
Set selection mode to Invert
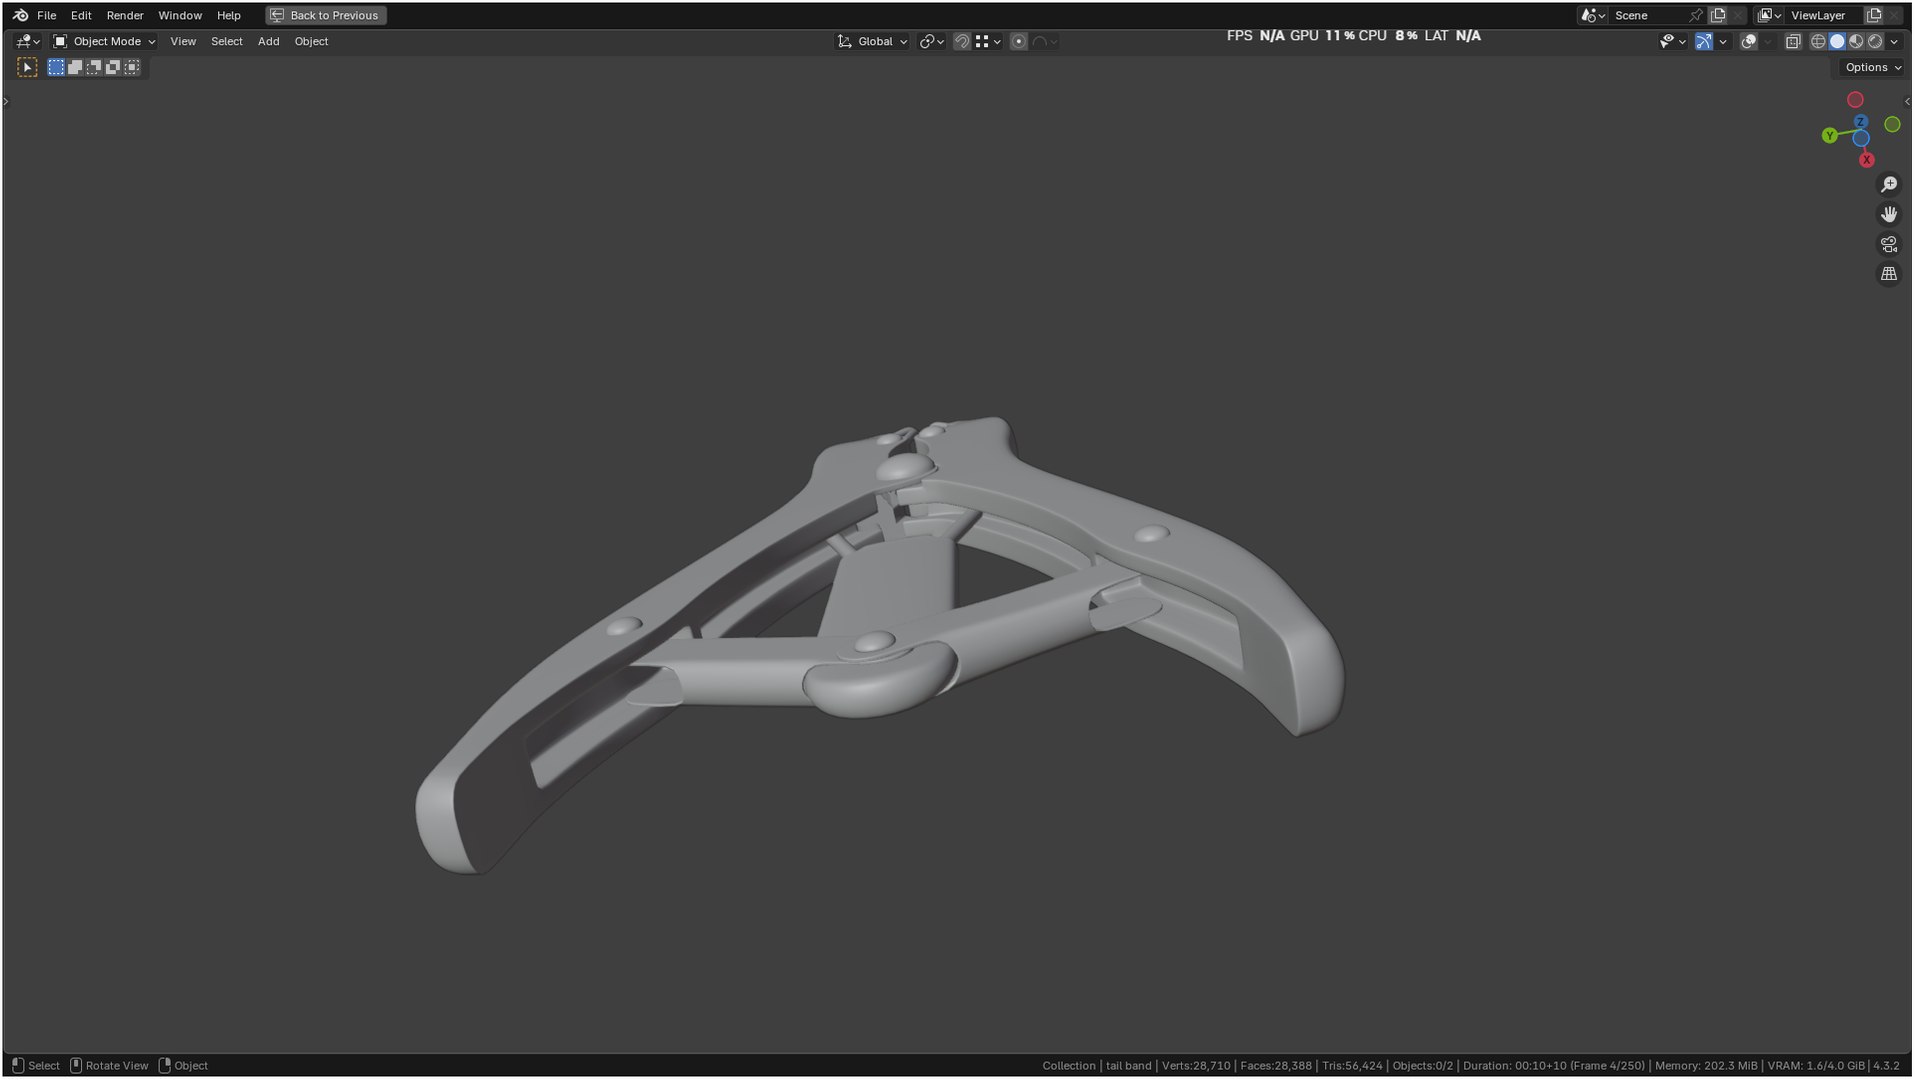pyautogui.click(x=113, y=67)
